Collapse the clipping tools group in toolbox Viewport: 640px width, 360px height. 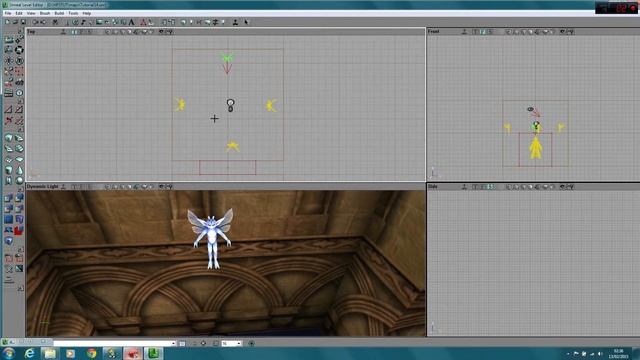click(x=20, y=101)
